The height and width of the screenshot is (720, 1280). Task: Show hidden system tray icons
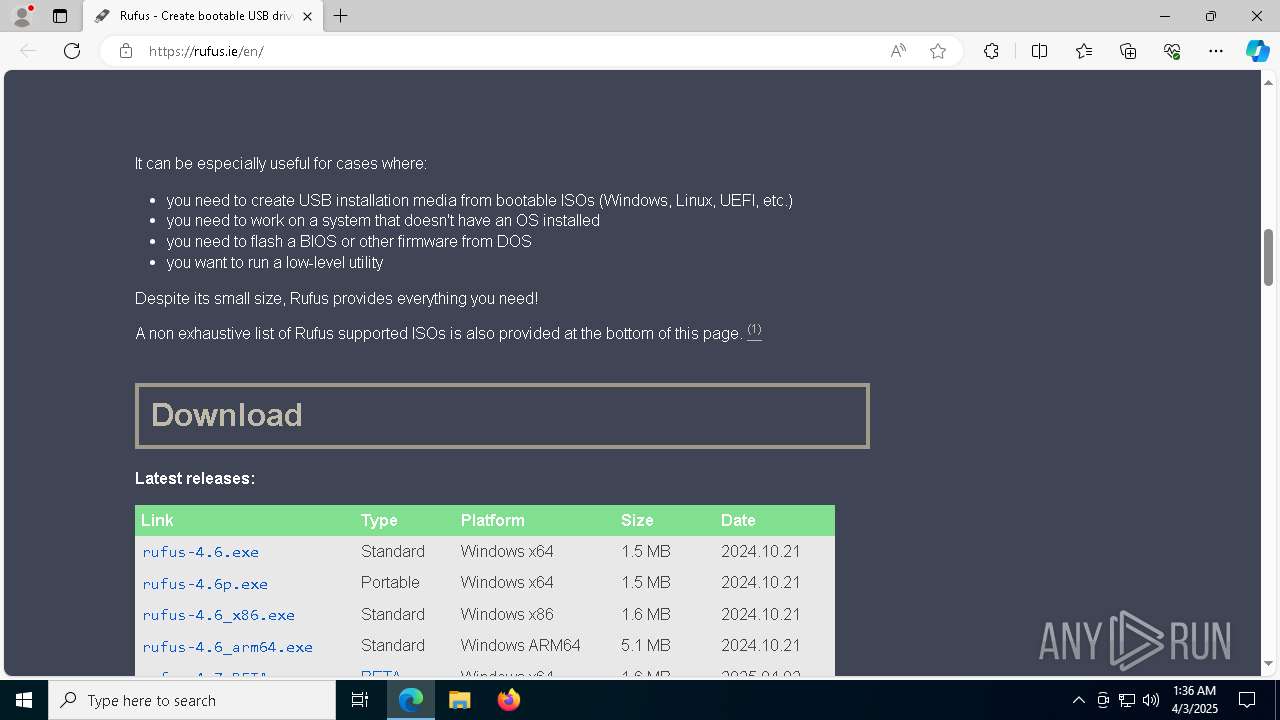1078,700
